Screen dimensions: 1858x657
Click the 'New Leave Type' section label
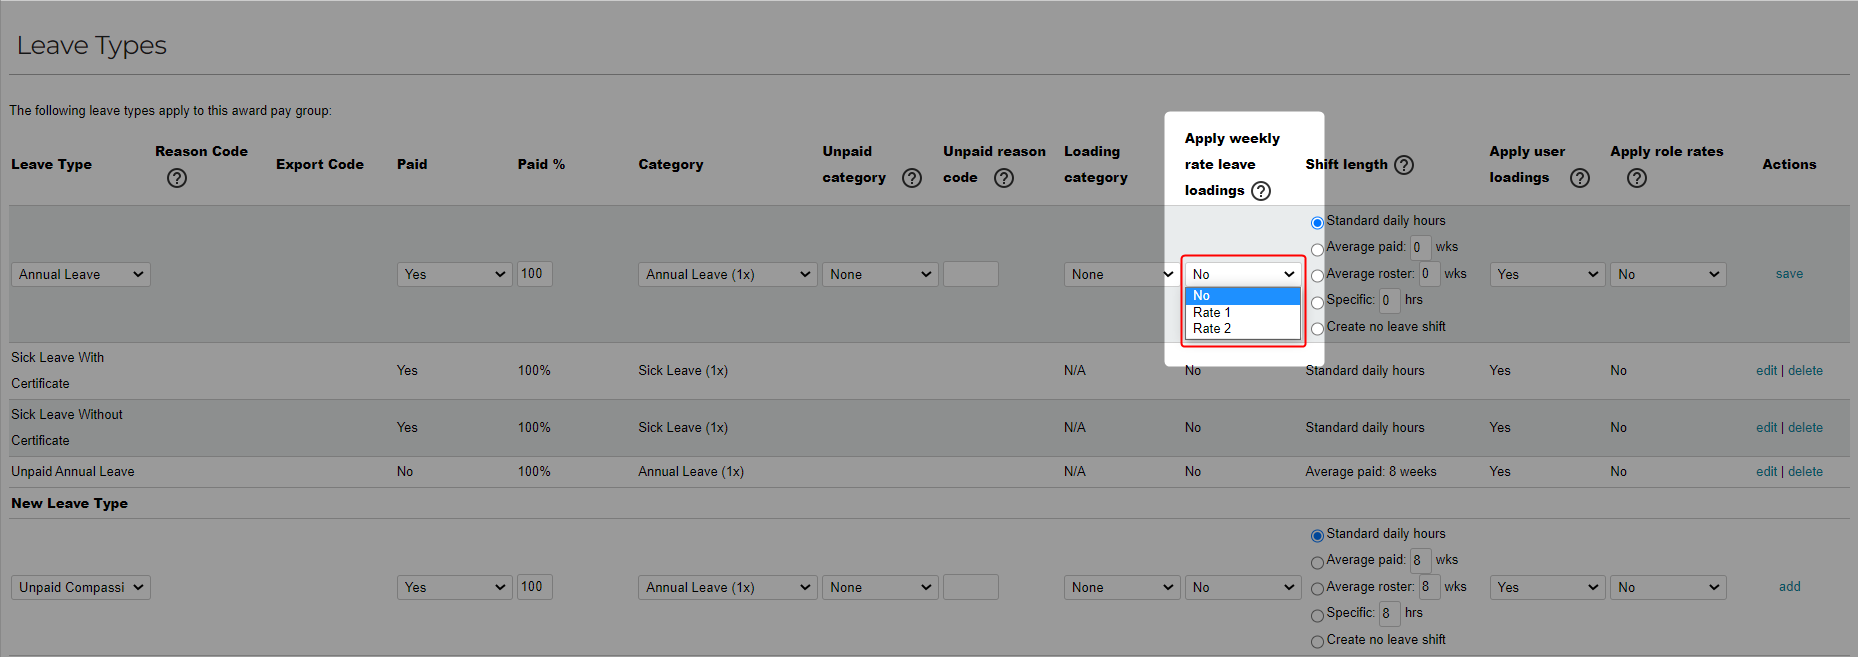tap(69, 503)
